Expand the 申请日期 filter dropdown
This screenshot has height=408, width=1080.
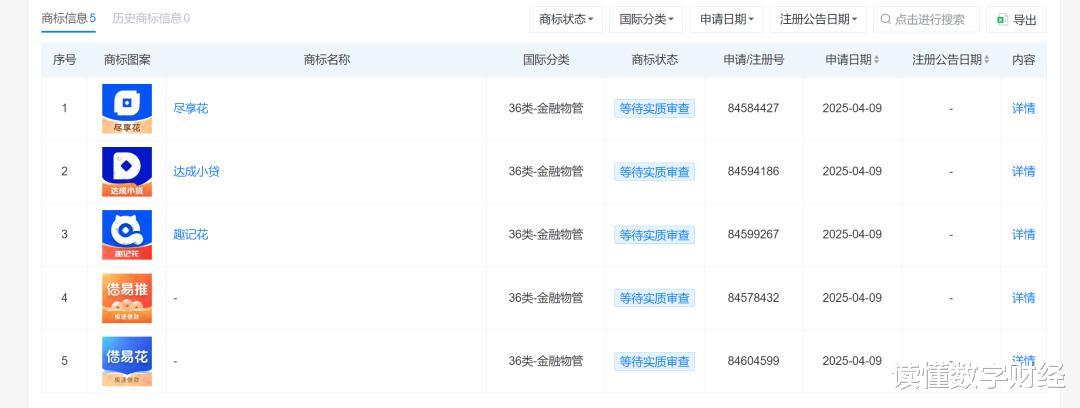click(x=726, y=19)
